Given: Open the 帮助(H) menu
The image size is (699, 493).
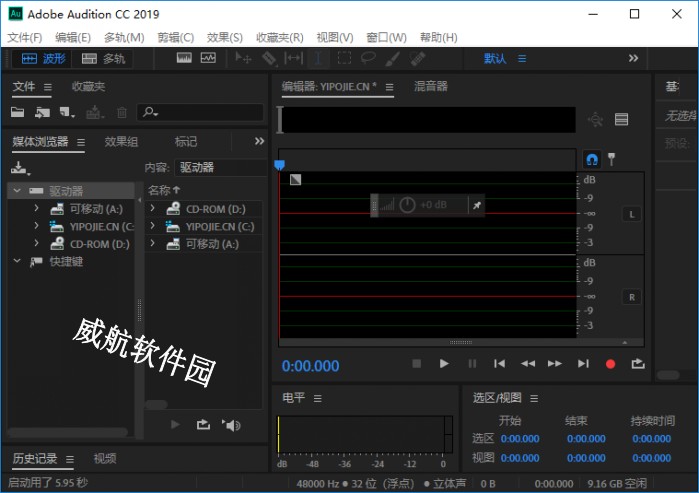Looking at the screenshot, I should coord(439,37).
